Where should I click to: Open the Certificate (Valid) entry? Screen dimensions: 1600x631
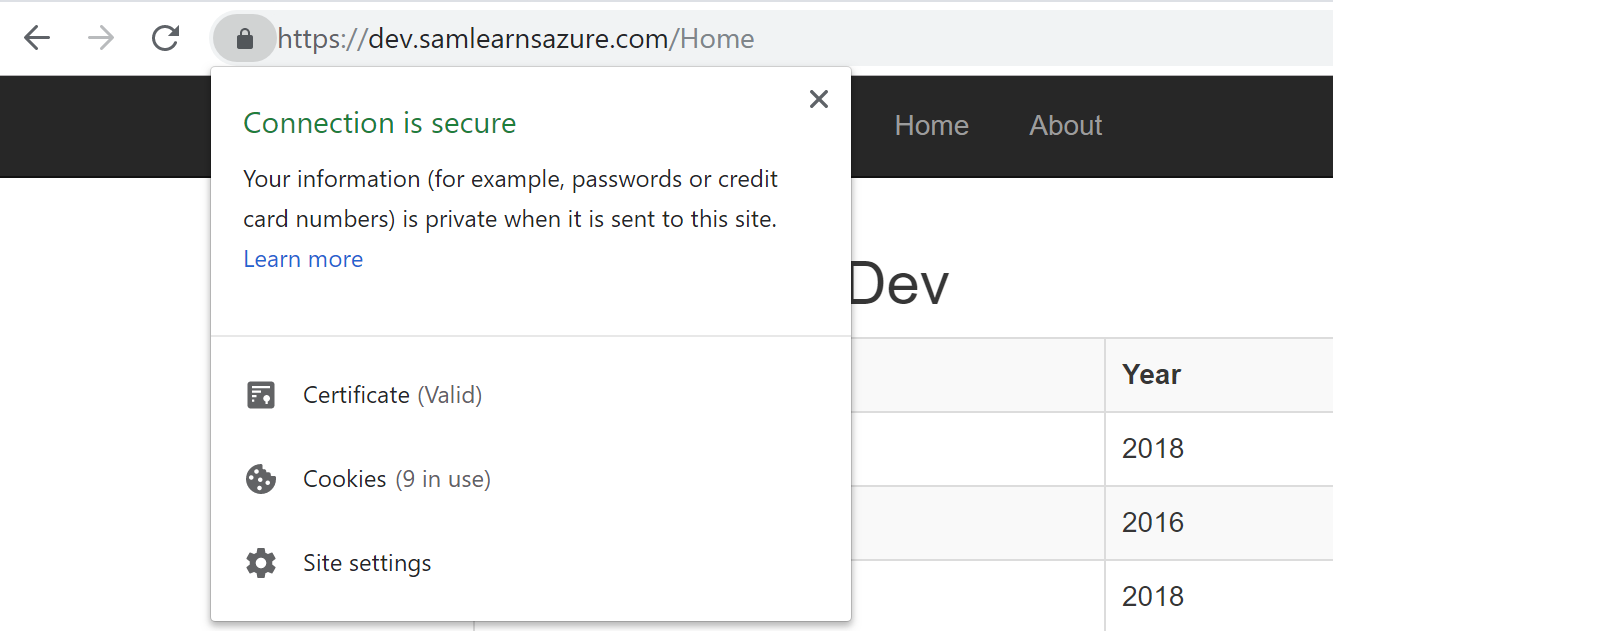click(x=392, y=395)
